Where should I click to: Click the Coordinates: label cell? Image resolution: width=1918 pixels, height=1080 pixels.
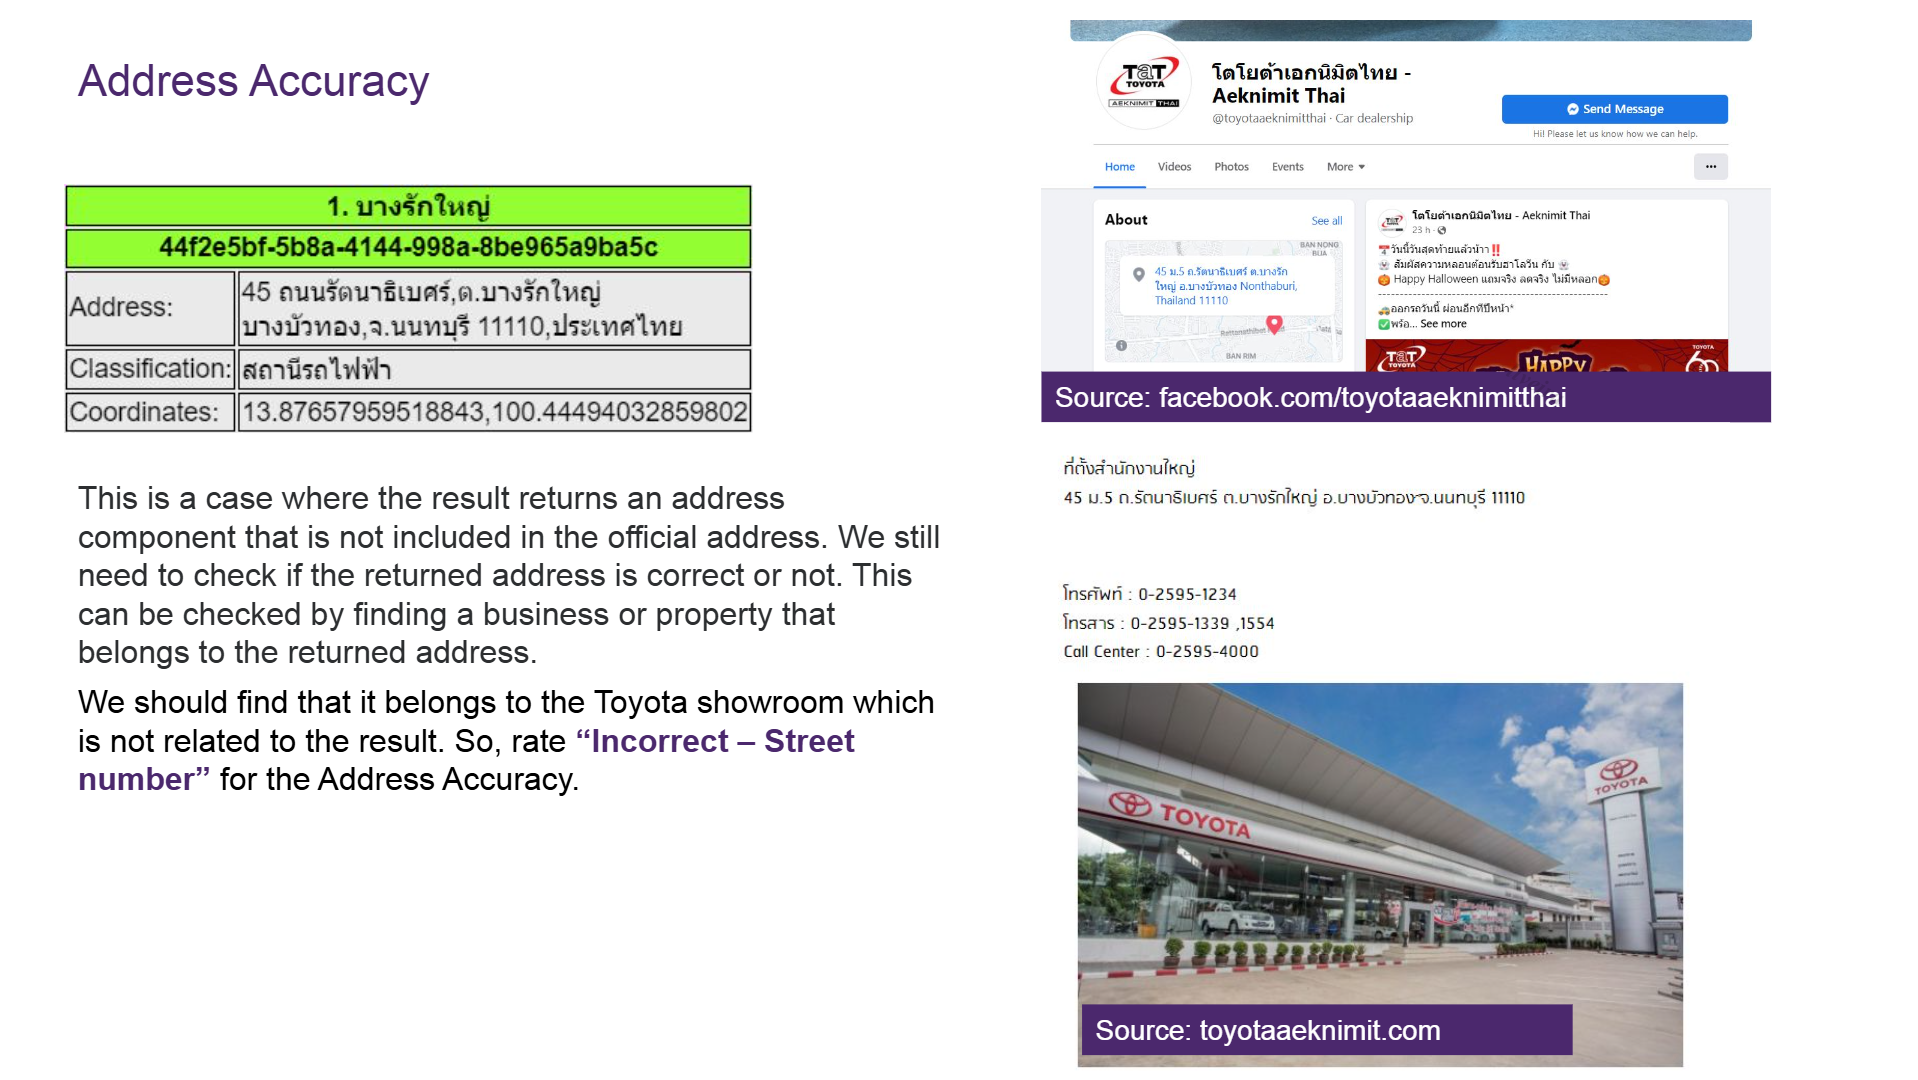pyautogui.click(x=150, y=412)
